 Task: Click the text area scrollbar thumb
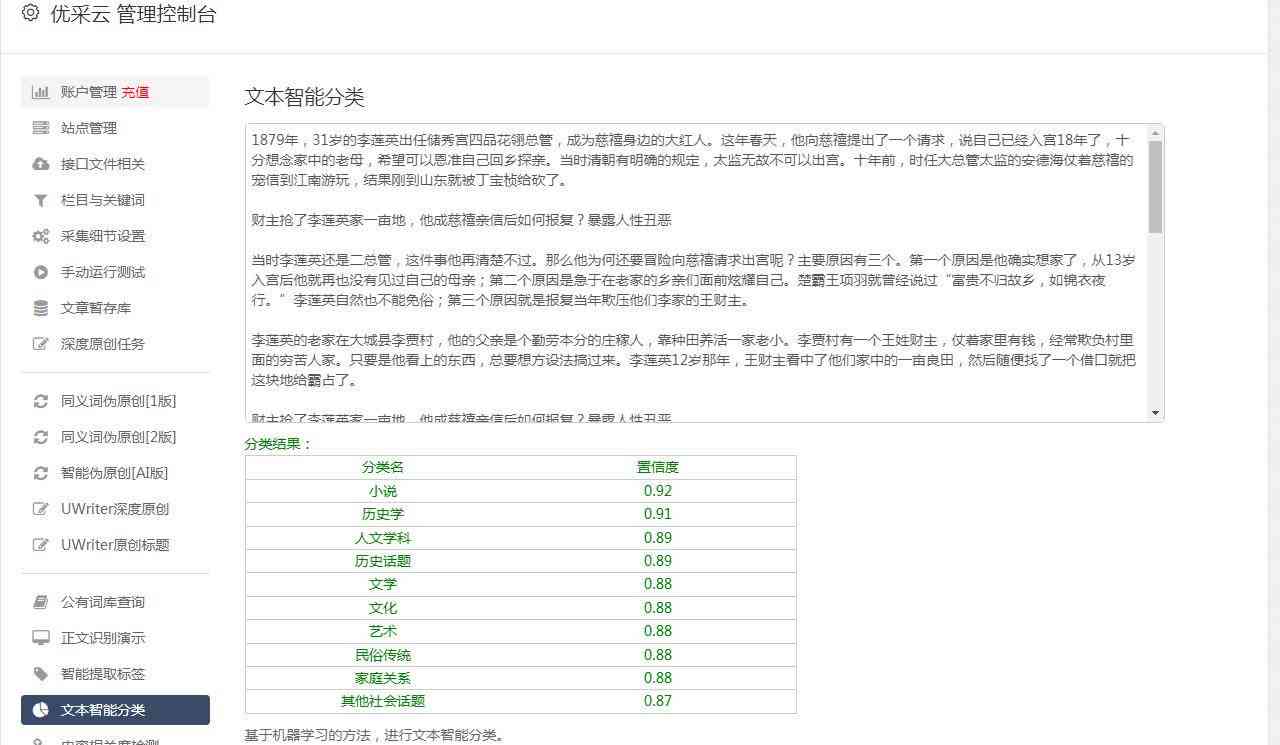pos(1156,186)
